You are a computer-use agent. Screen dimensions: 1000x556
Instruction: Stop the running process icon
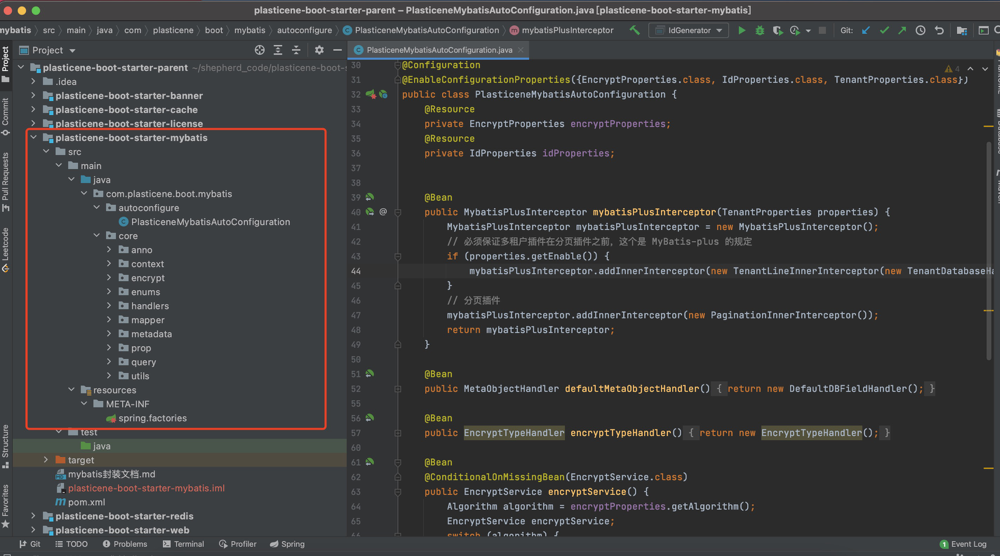tap(823, 30)
